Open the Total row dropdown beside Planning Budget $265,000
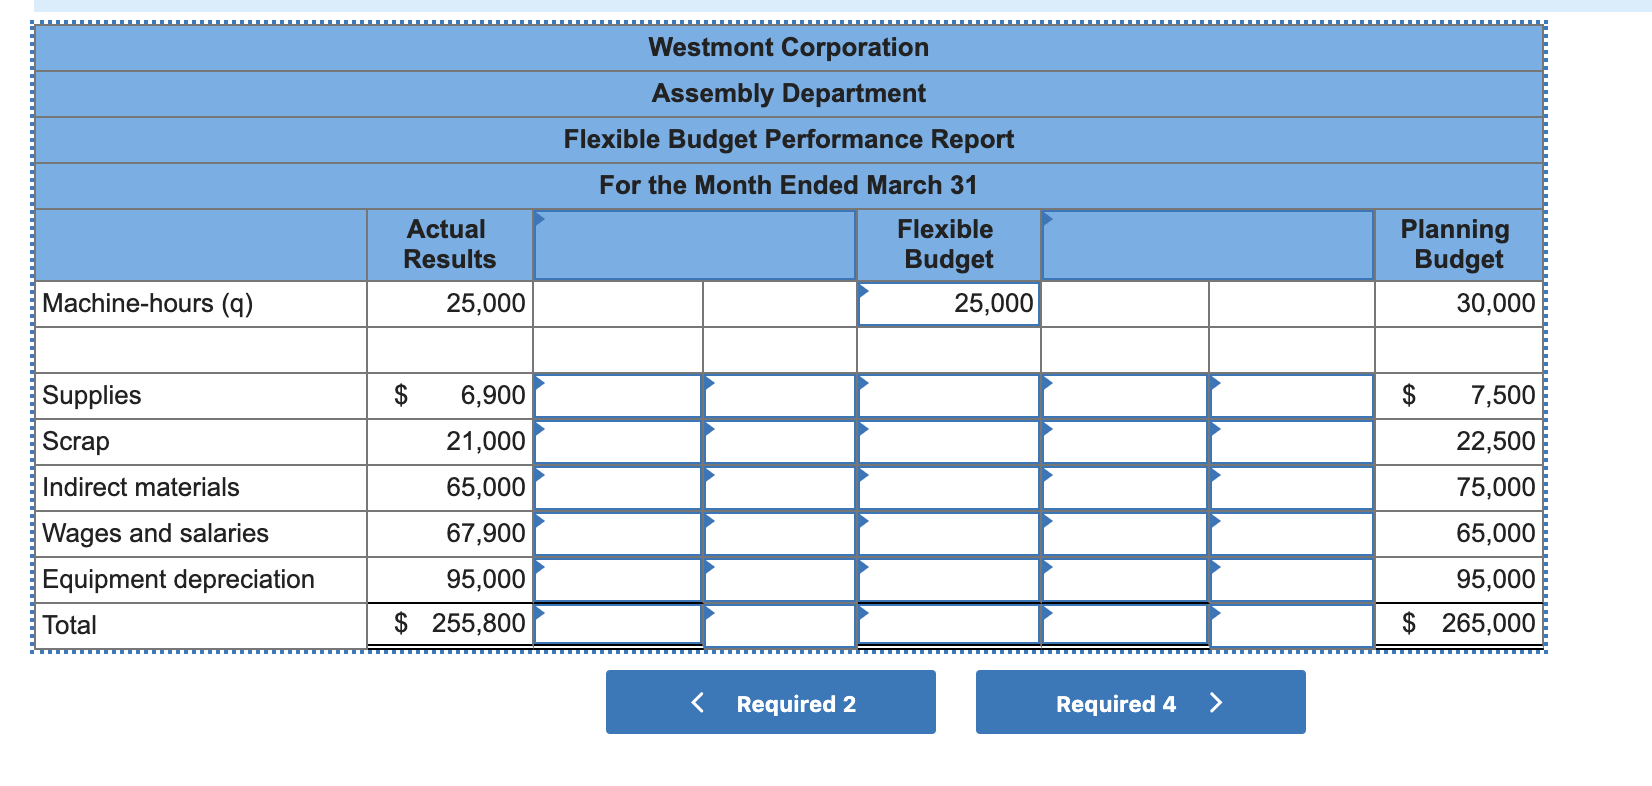 click(1292, 625)
